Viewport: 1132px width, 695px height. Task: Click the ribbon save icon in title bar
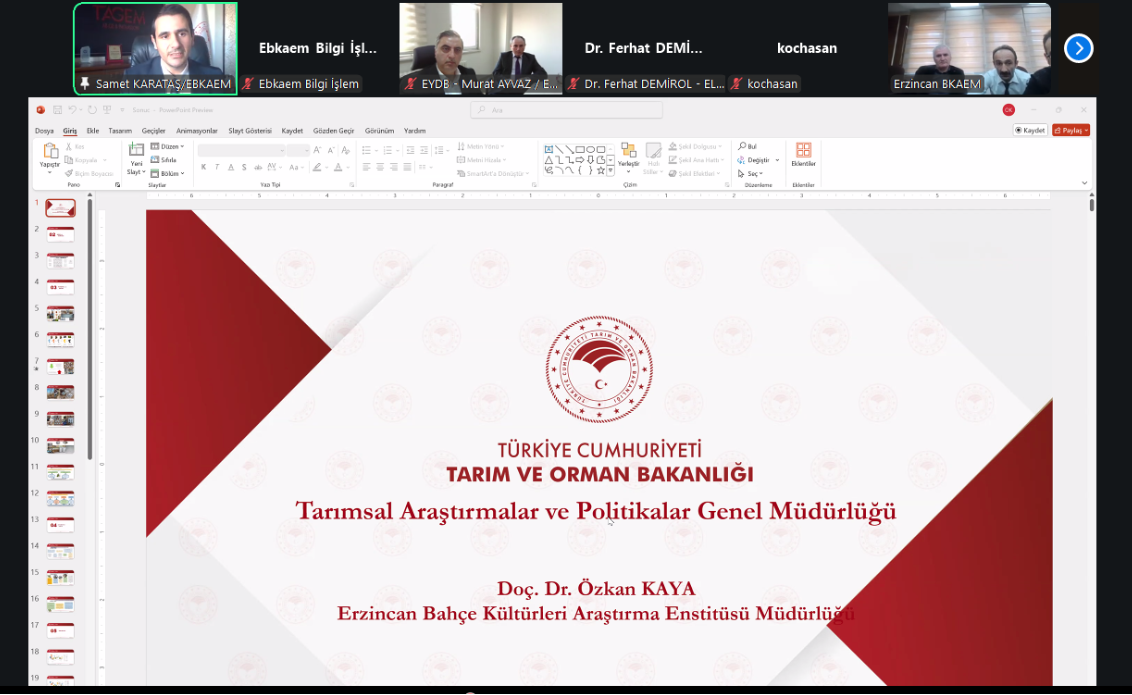57,110
